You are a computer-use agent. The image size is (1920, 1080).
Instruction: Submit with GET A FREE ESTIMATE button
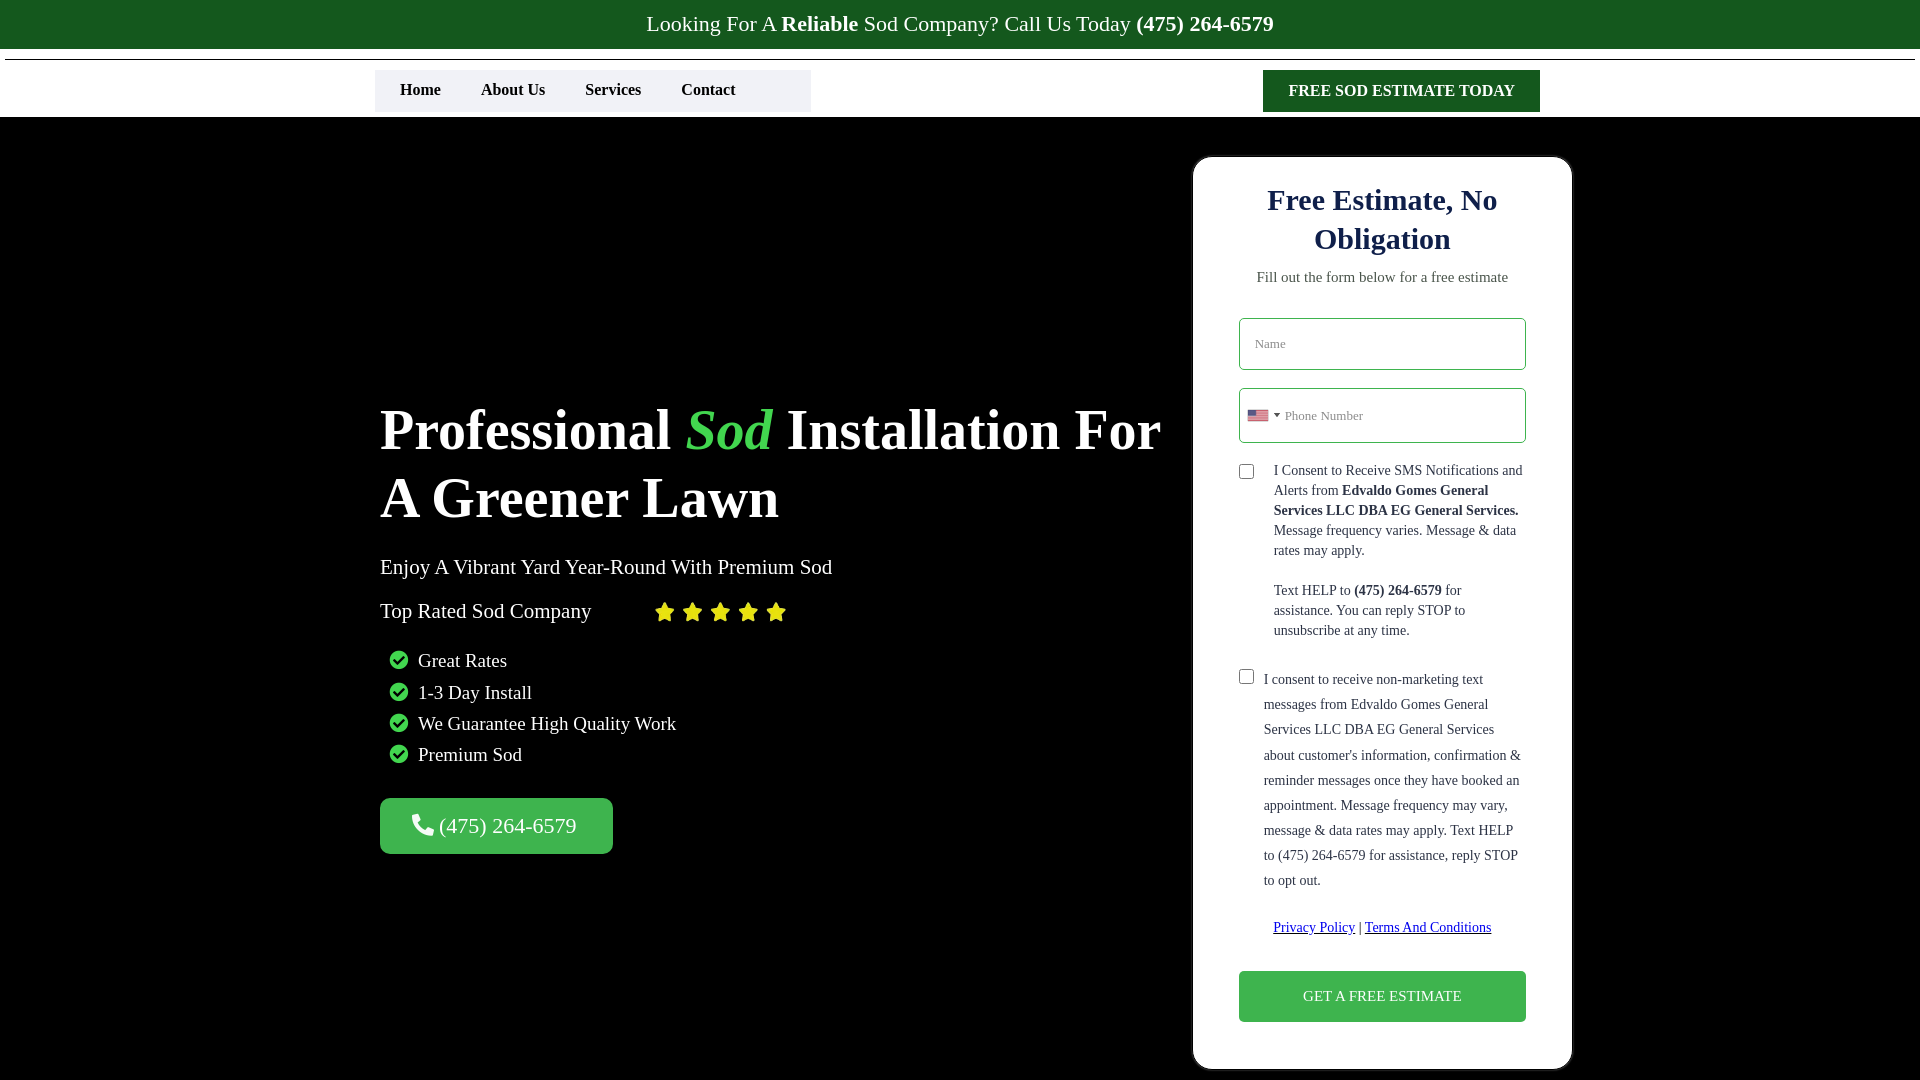tap(1382, 996)
